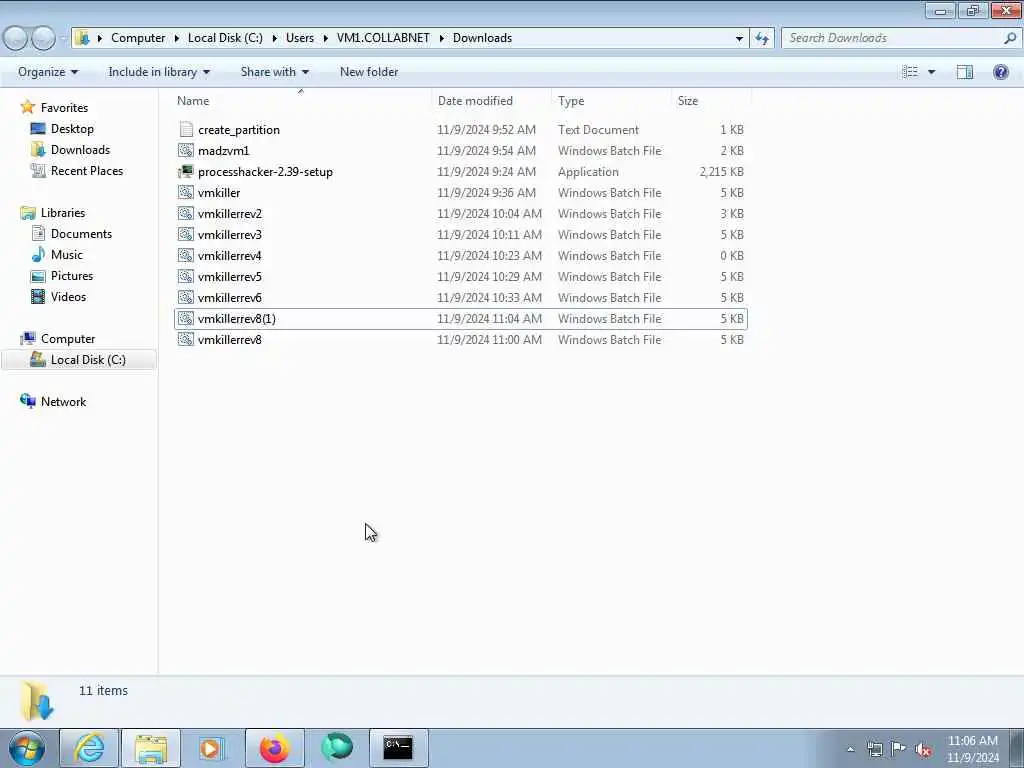Go back using the Back arrow

16,38
